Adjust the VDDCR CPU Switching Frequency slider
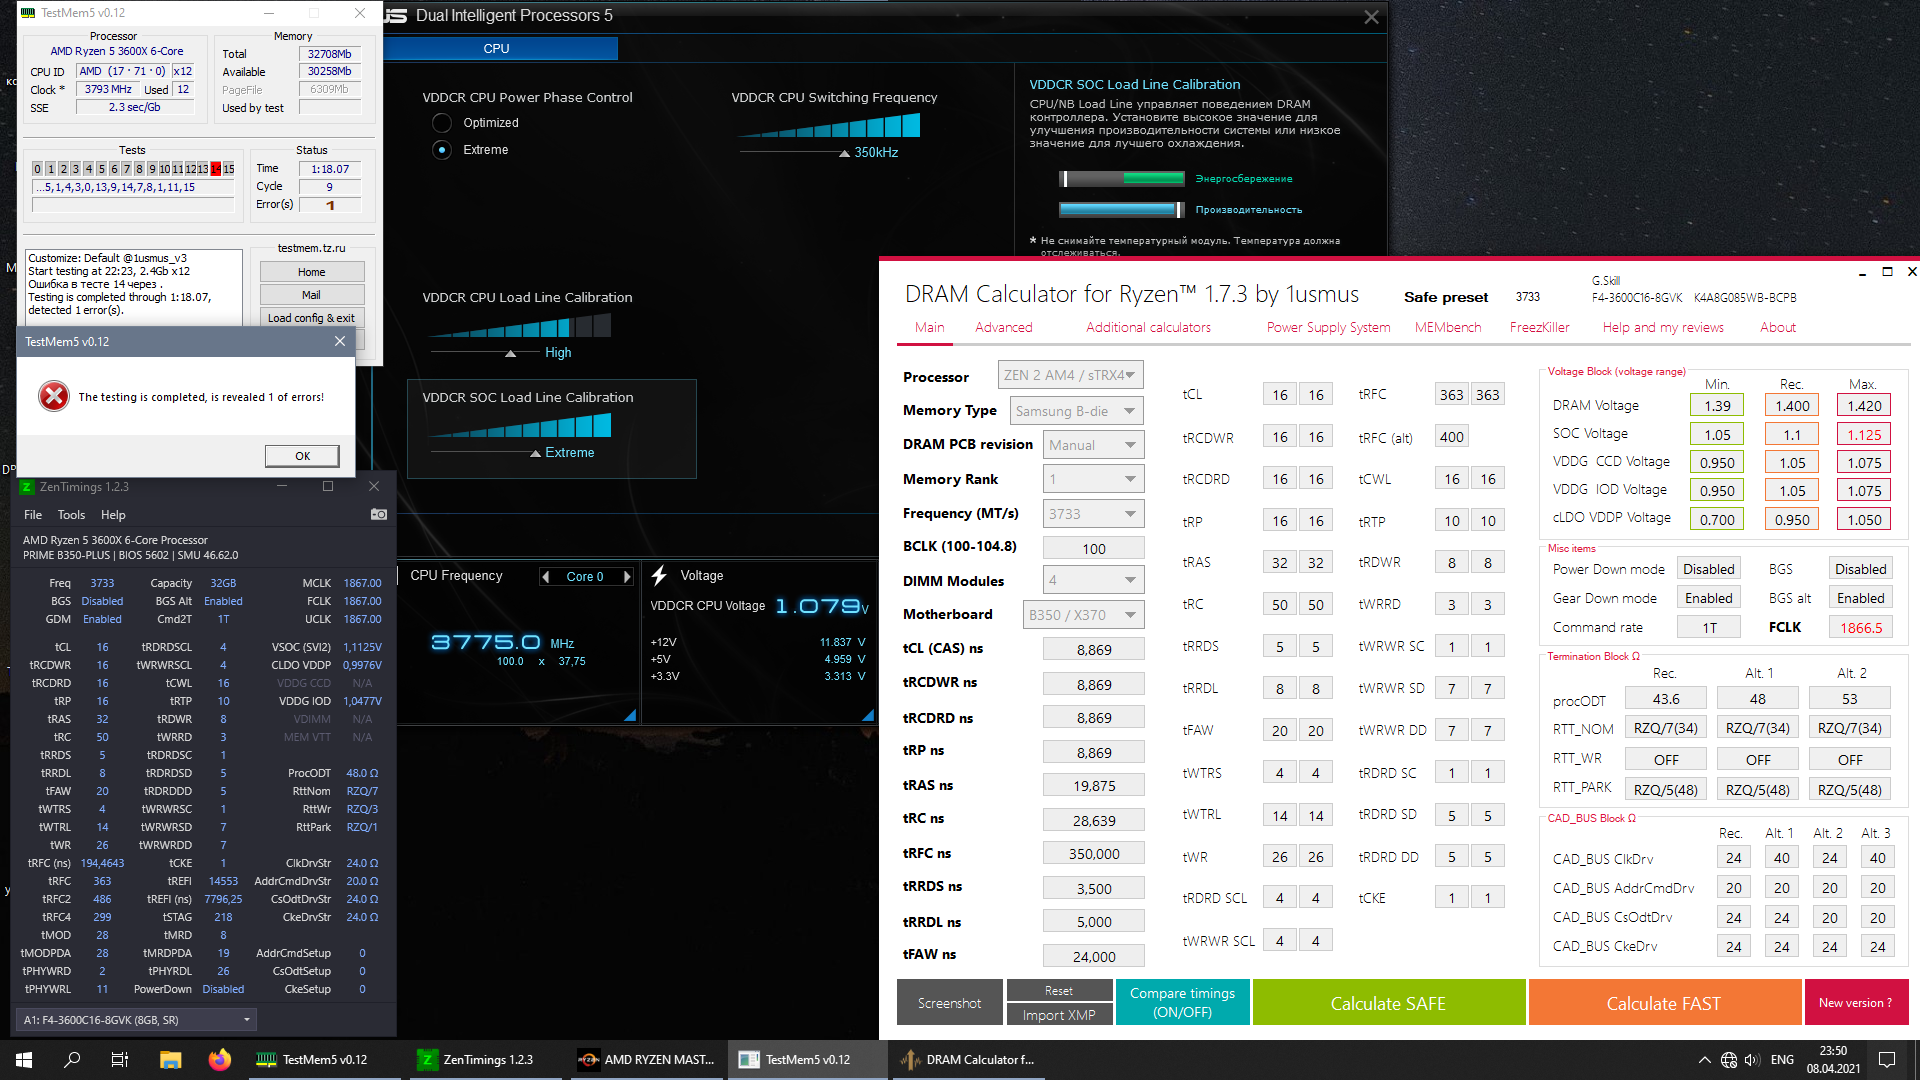This screenshot has width=1920, height=1080. [x=845, y=152]
